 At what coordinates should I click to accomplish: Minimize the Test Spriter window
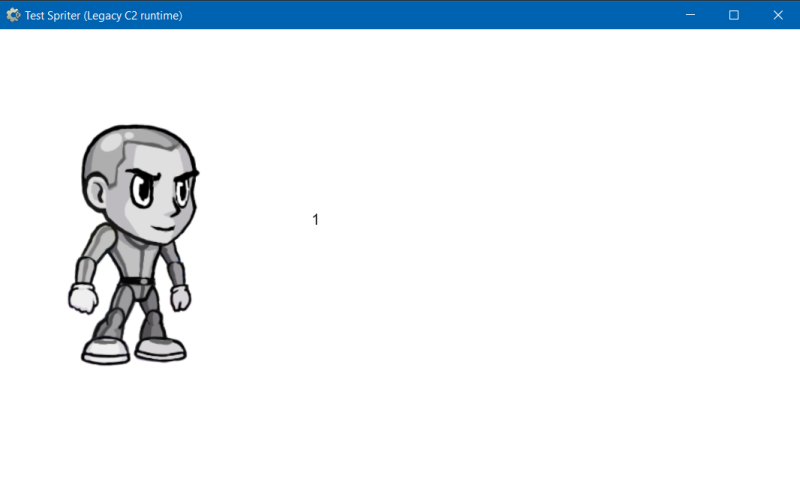pyautogui.click(x=690, y=15)
